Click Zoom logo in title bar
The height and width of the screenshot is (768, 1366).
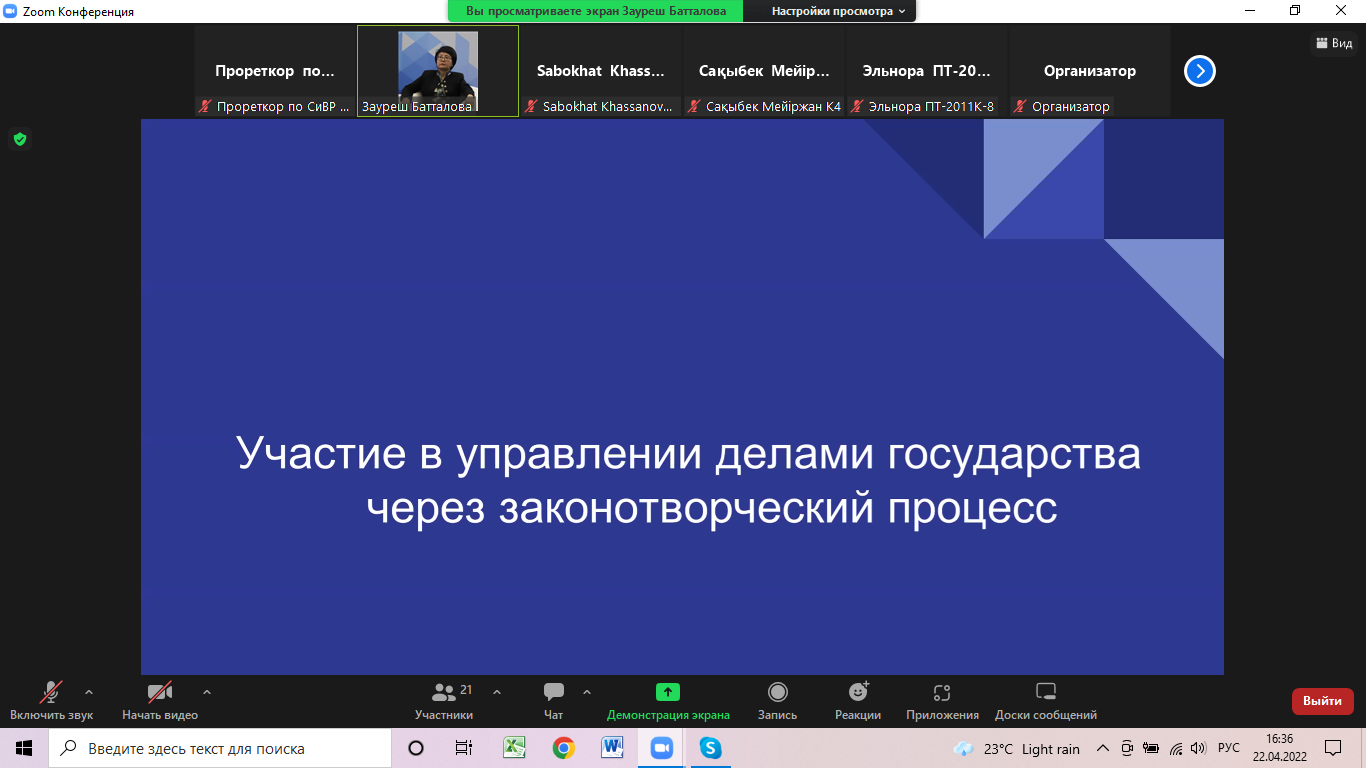[x=12, y=11]
